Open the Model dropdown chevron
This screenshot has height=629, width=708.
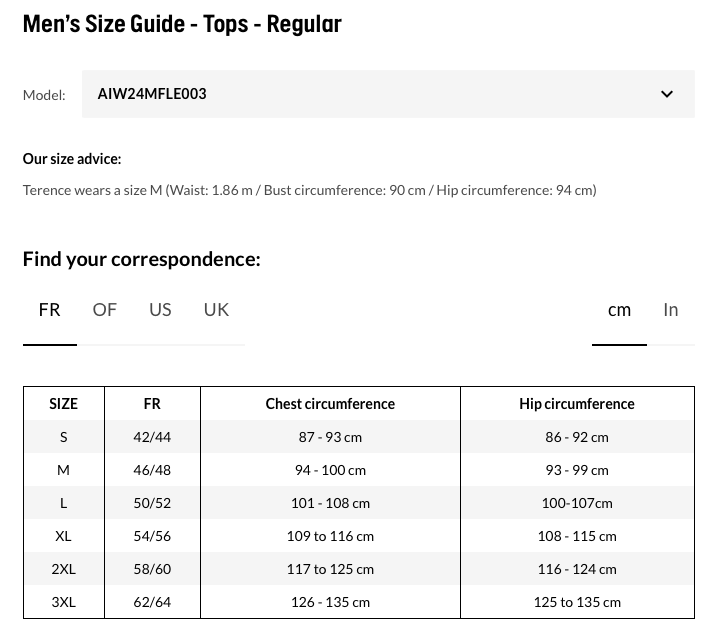tap(666, 94)
